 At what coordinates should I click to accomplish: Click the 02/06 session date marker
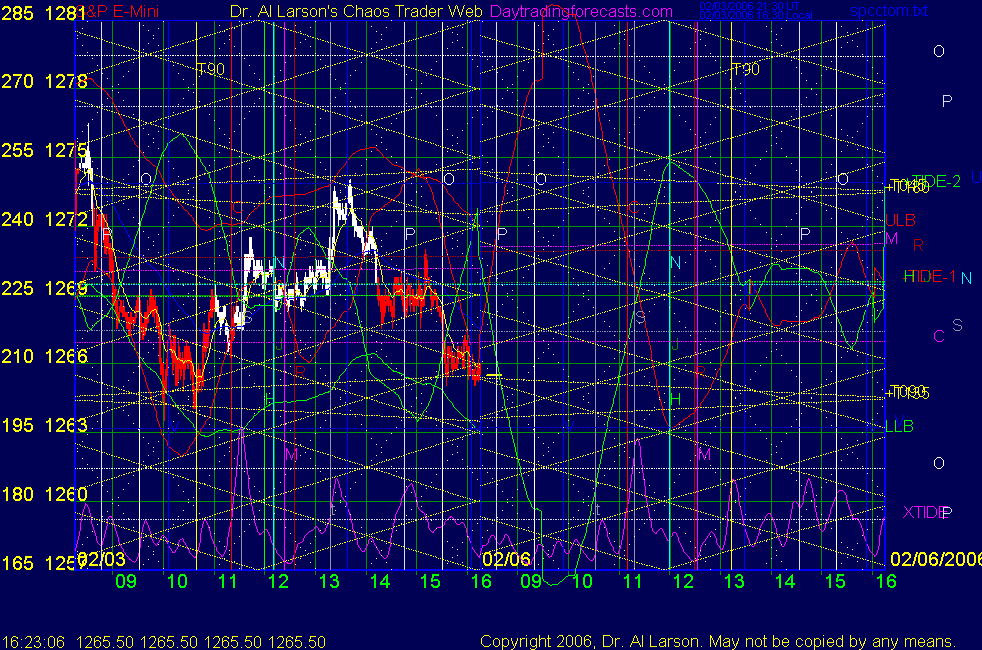(x=506, y=559)
